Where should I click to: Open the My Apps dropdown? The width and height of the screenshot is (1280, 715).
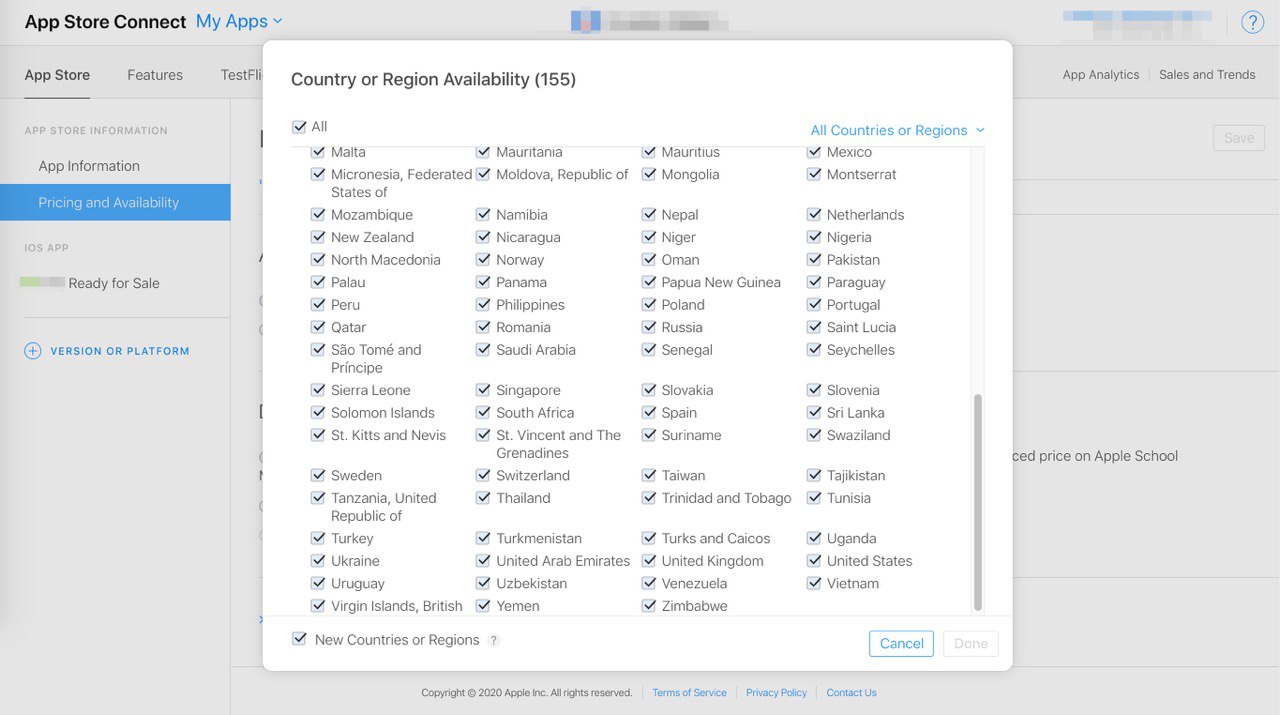239,21
